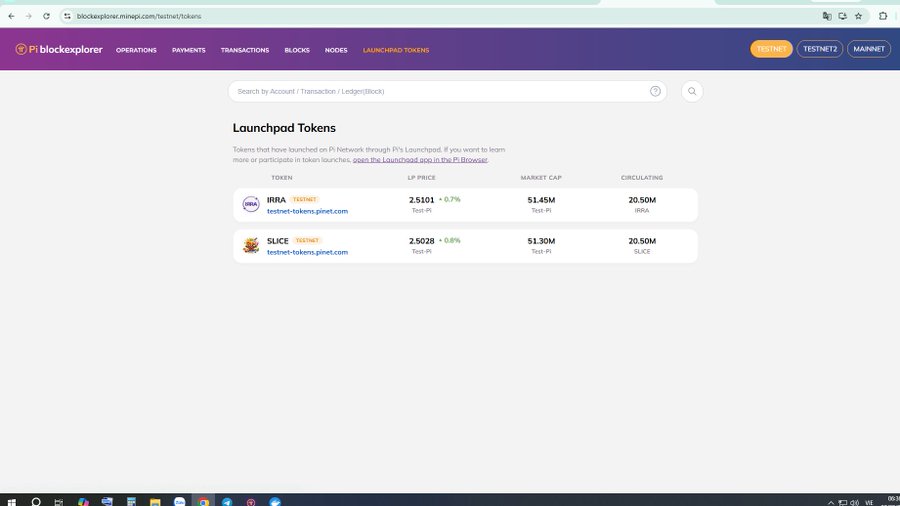Open Windows taskbar search
The width and height of the screenshot is (900, 506).
tap(36, 501)
